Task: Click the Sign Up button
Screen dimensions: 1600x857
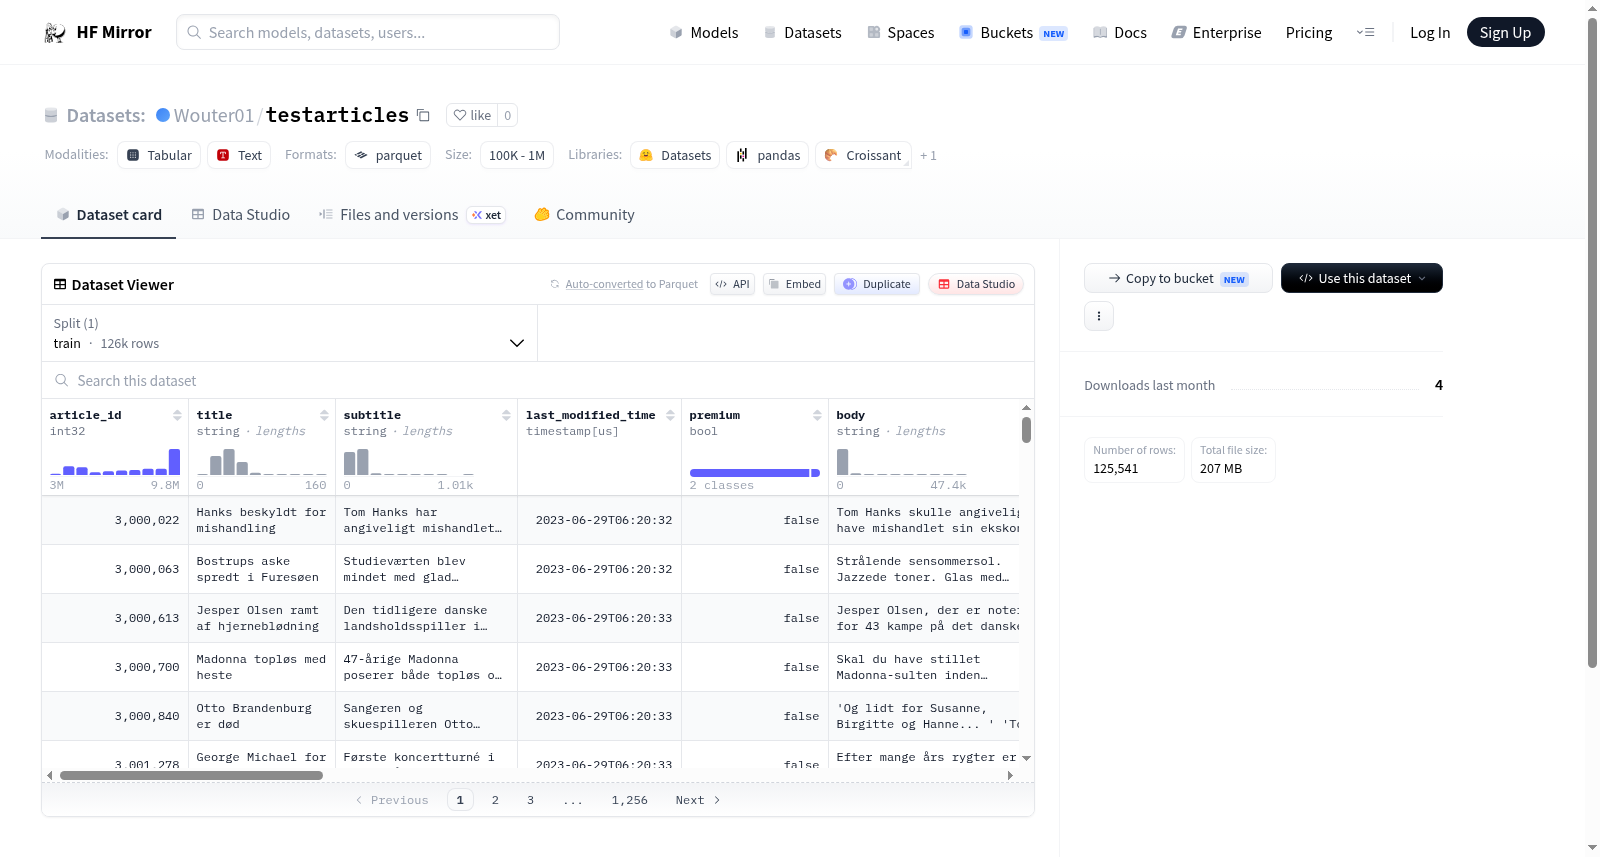Action: 1505,32
